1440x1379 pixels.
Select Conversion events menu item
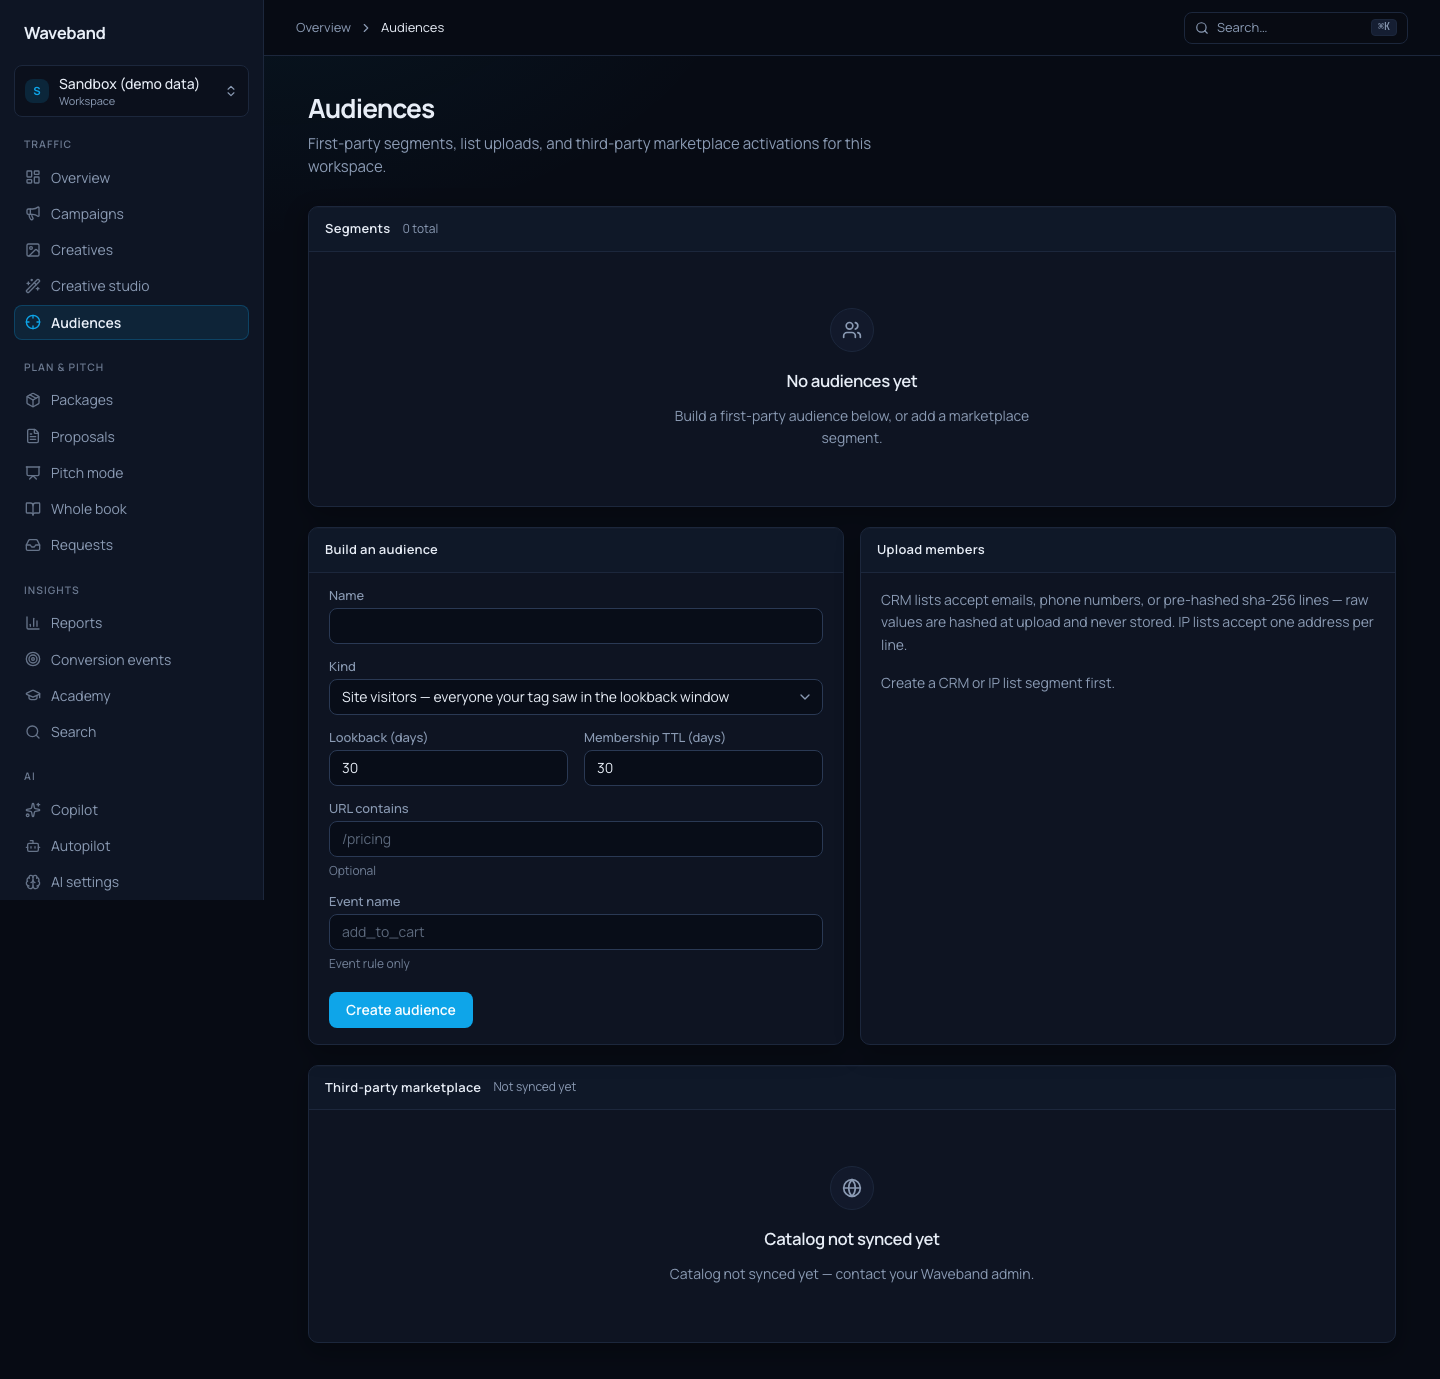tap(131, 660)
